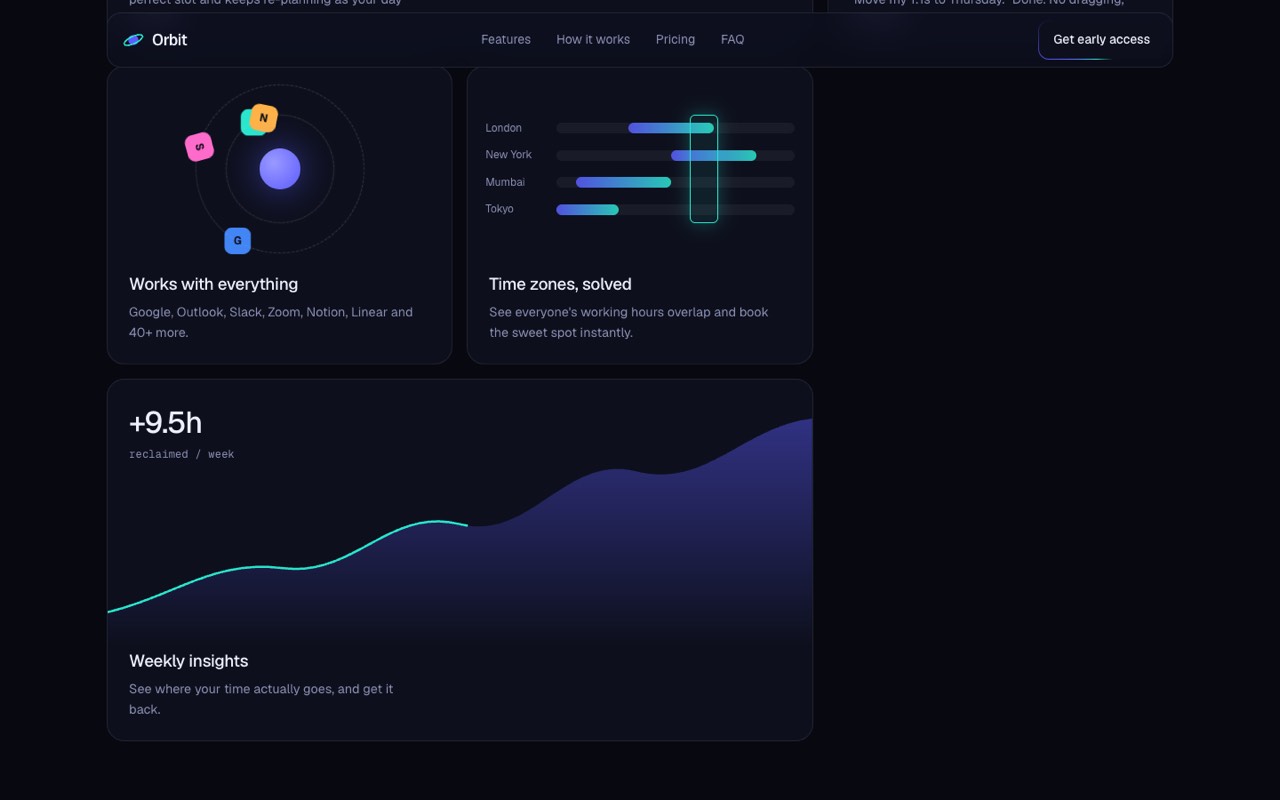1280x800 pixels.
Task: Click the Google, Outlook, Slack description text
Action: (x=271, y=322)
